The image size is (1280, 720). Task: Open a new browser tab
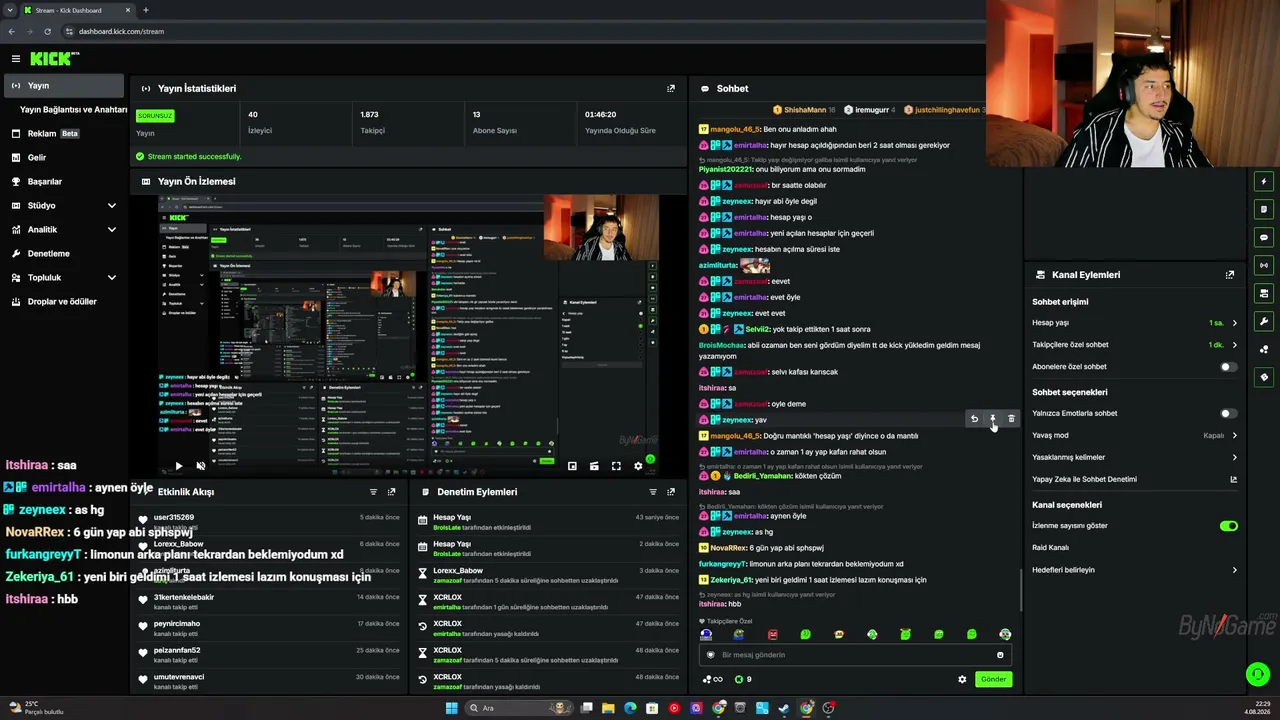click(146, 10)
